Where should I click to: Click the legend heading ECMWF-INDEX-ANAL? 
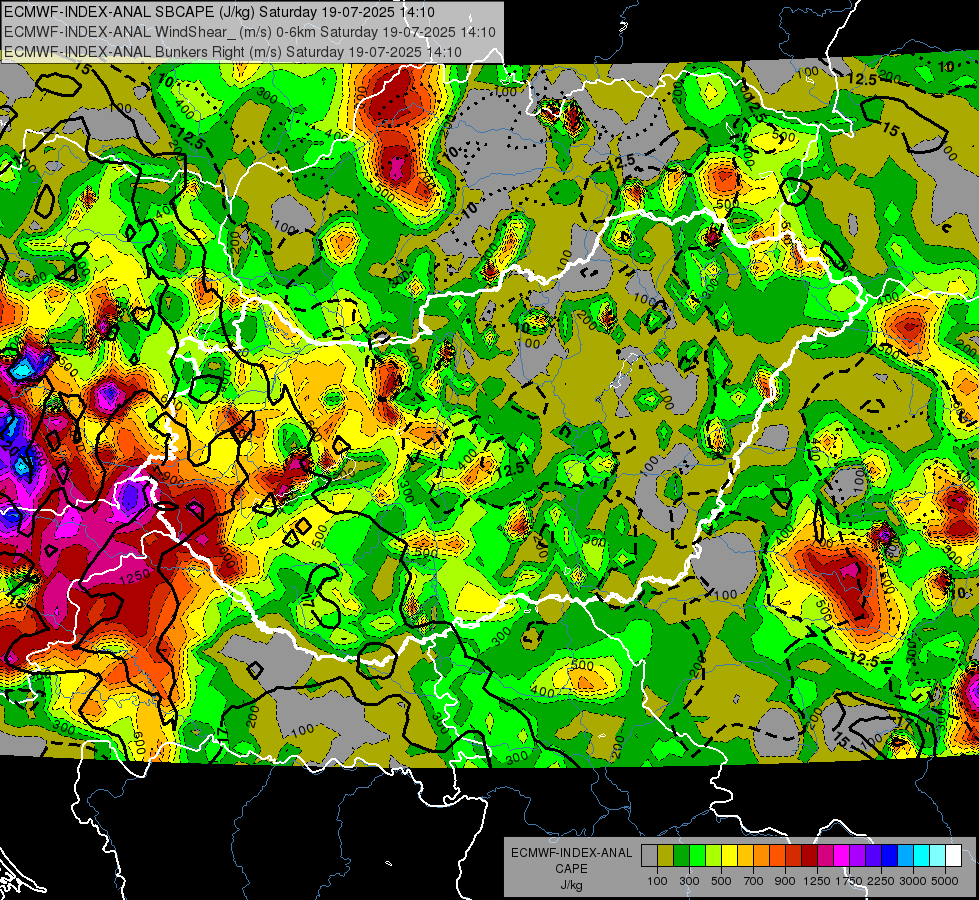coord(571,853)
